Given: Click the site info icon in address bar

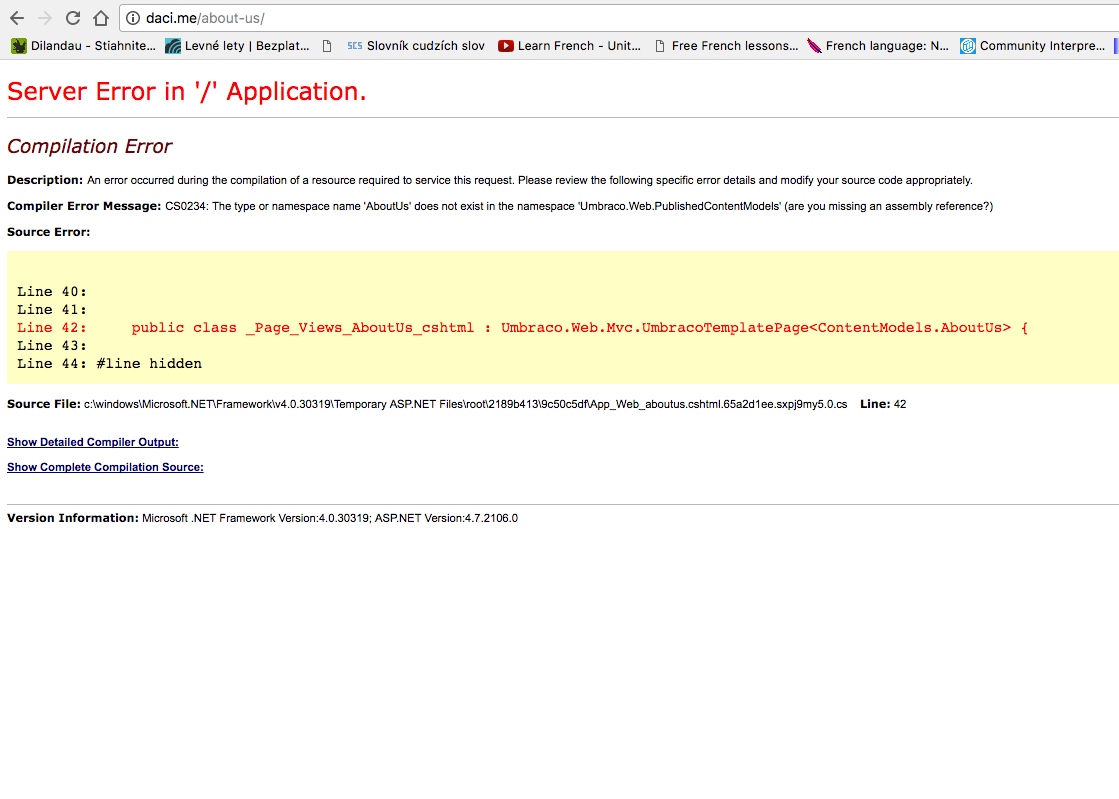Looking at the screenshot, I should tap(133, 18).
